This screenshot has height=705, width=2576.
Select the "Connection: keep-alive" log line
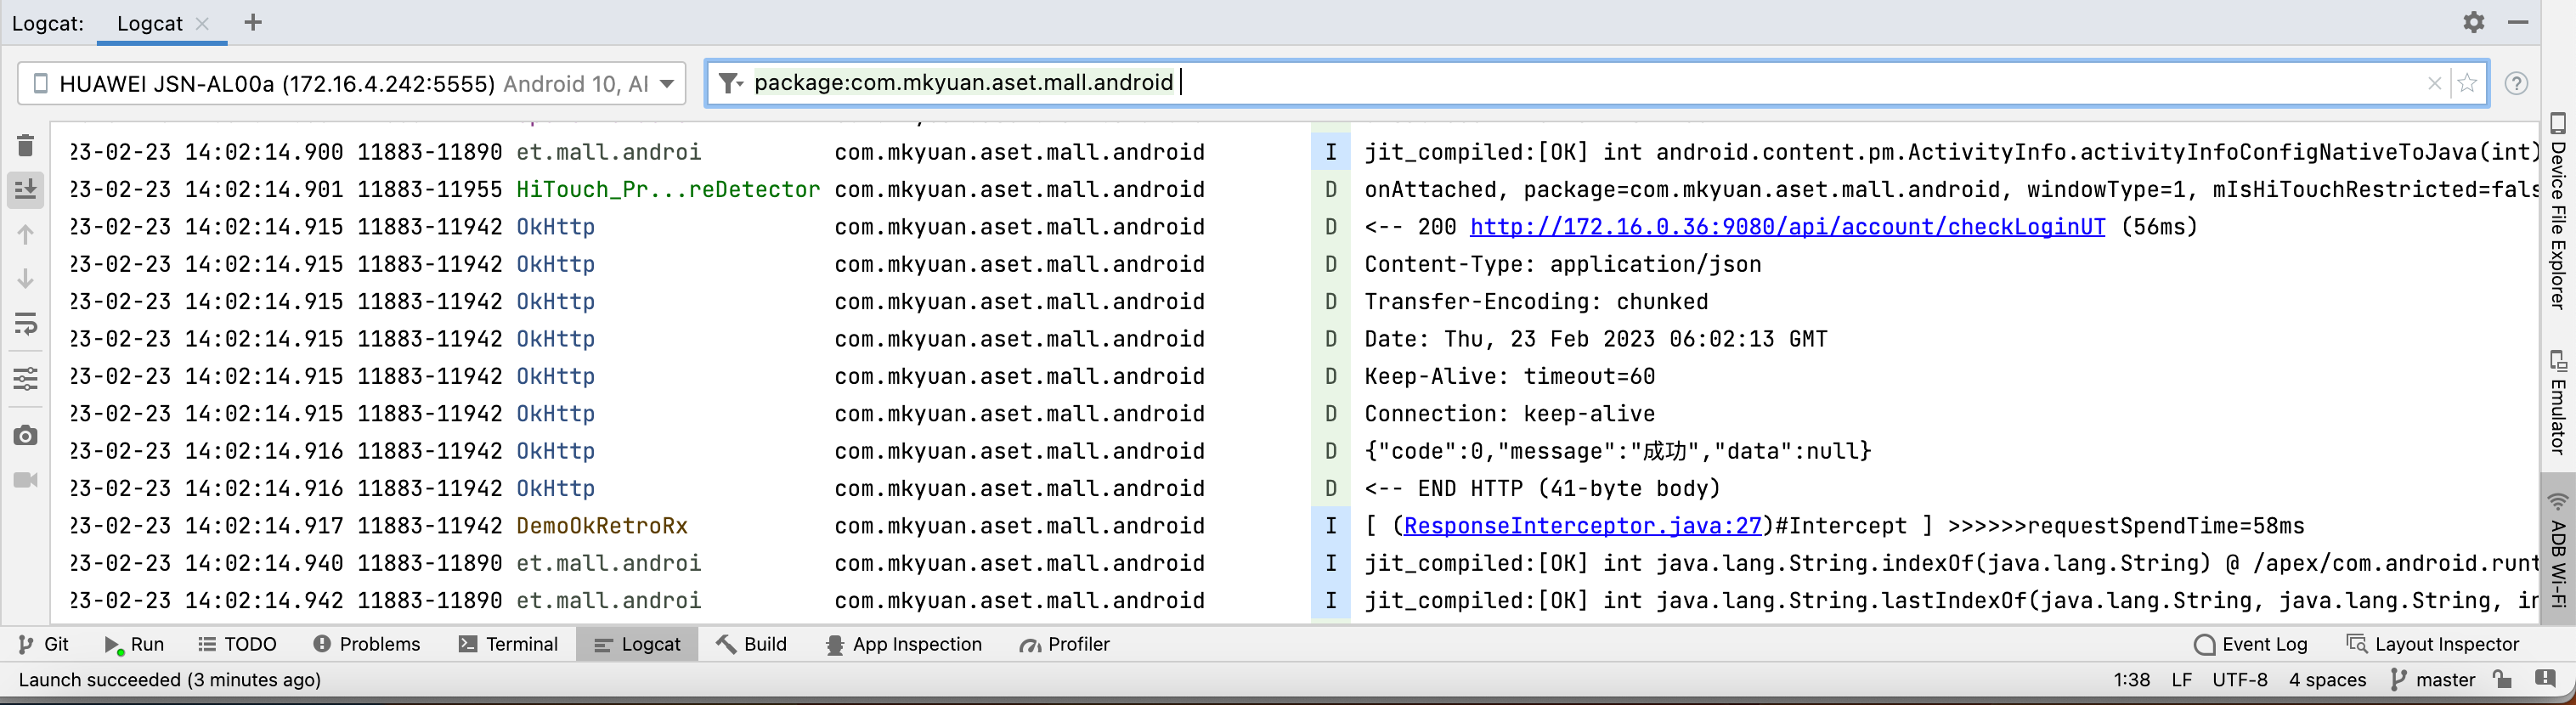(1509, 414)
